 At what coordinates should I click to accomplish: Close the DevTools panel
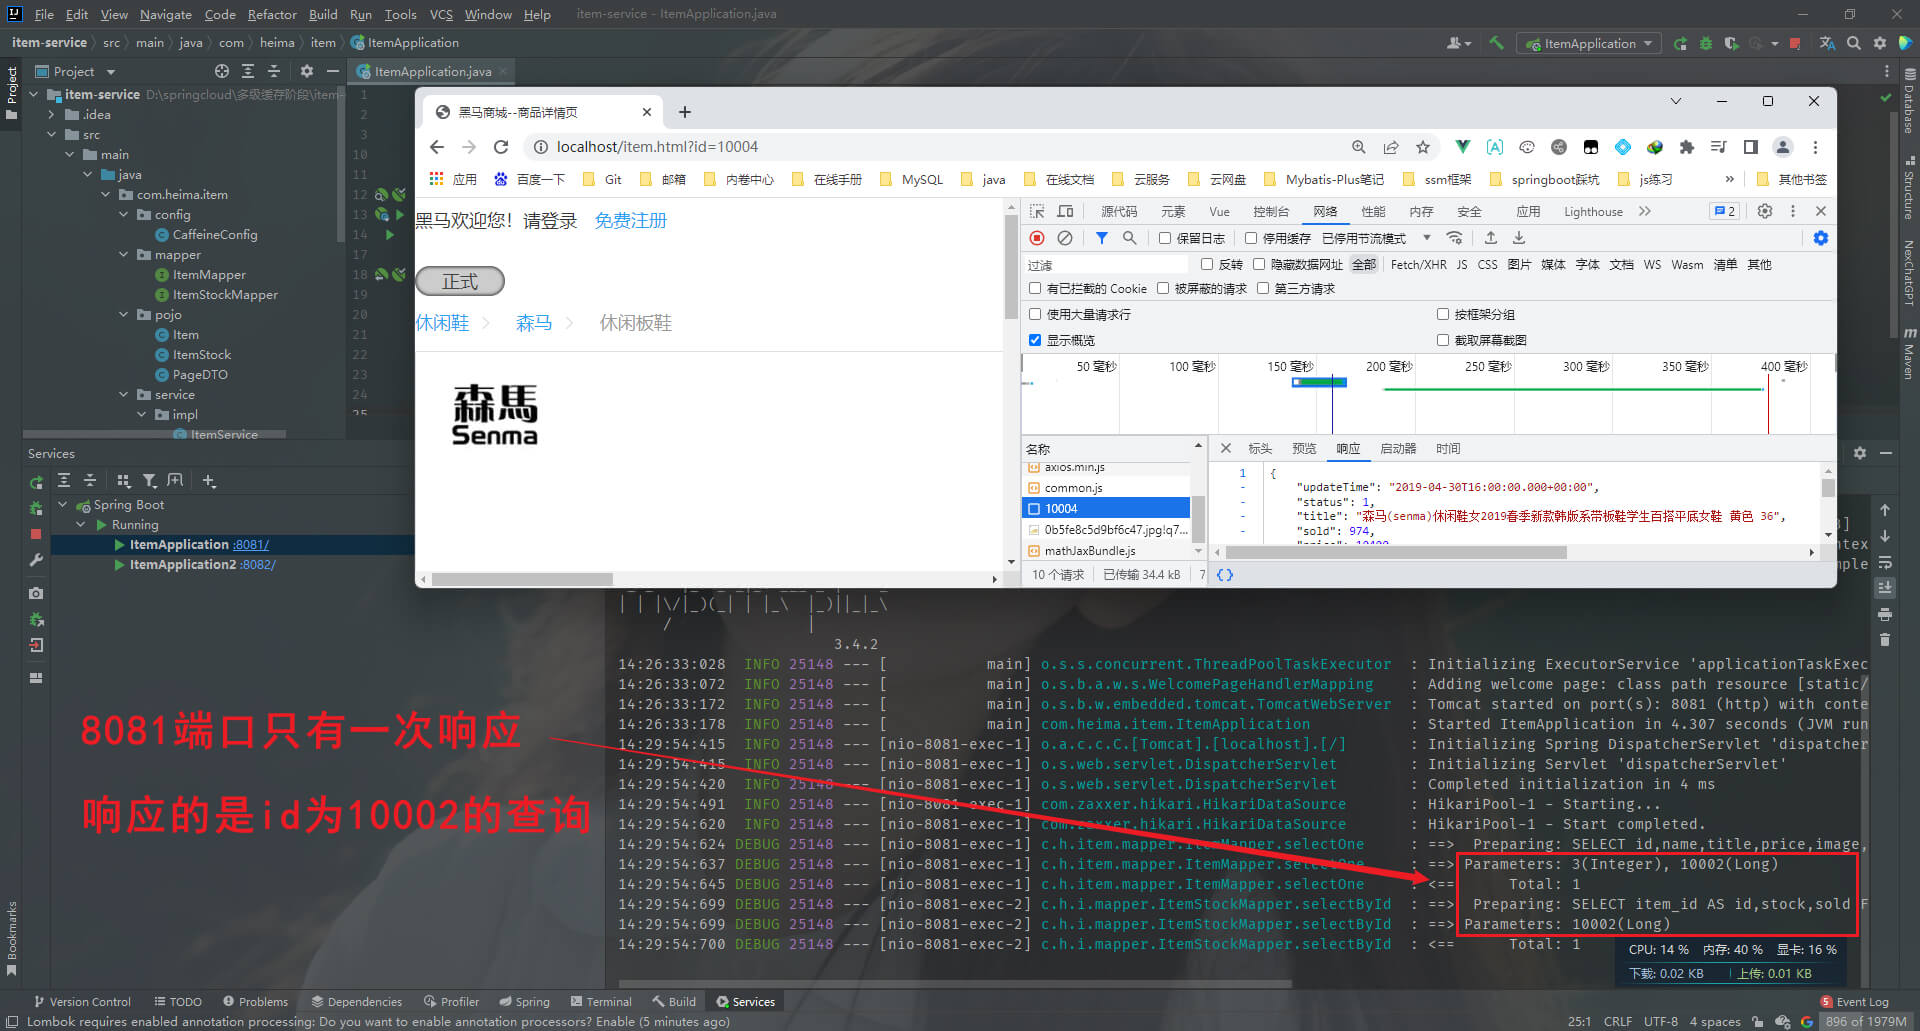[1821, 211]
